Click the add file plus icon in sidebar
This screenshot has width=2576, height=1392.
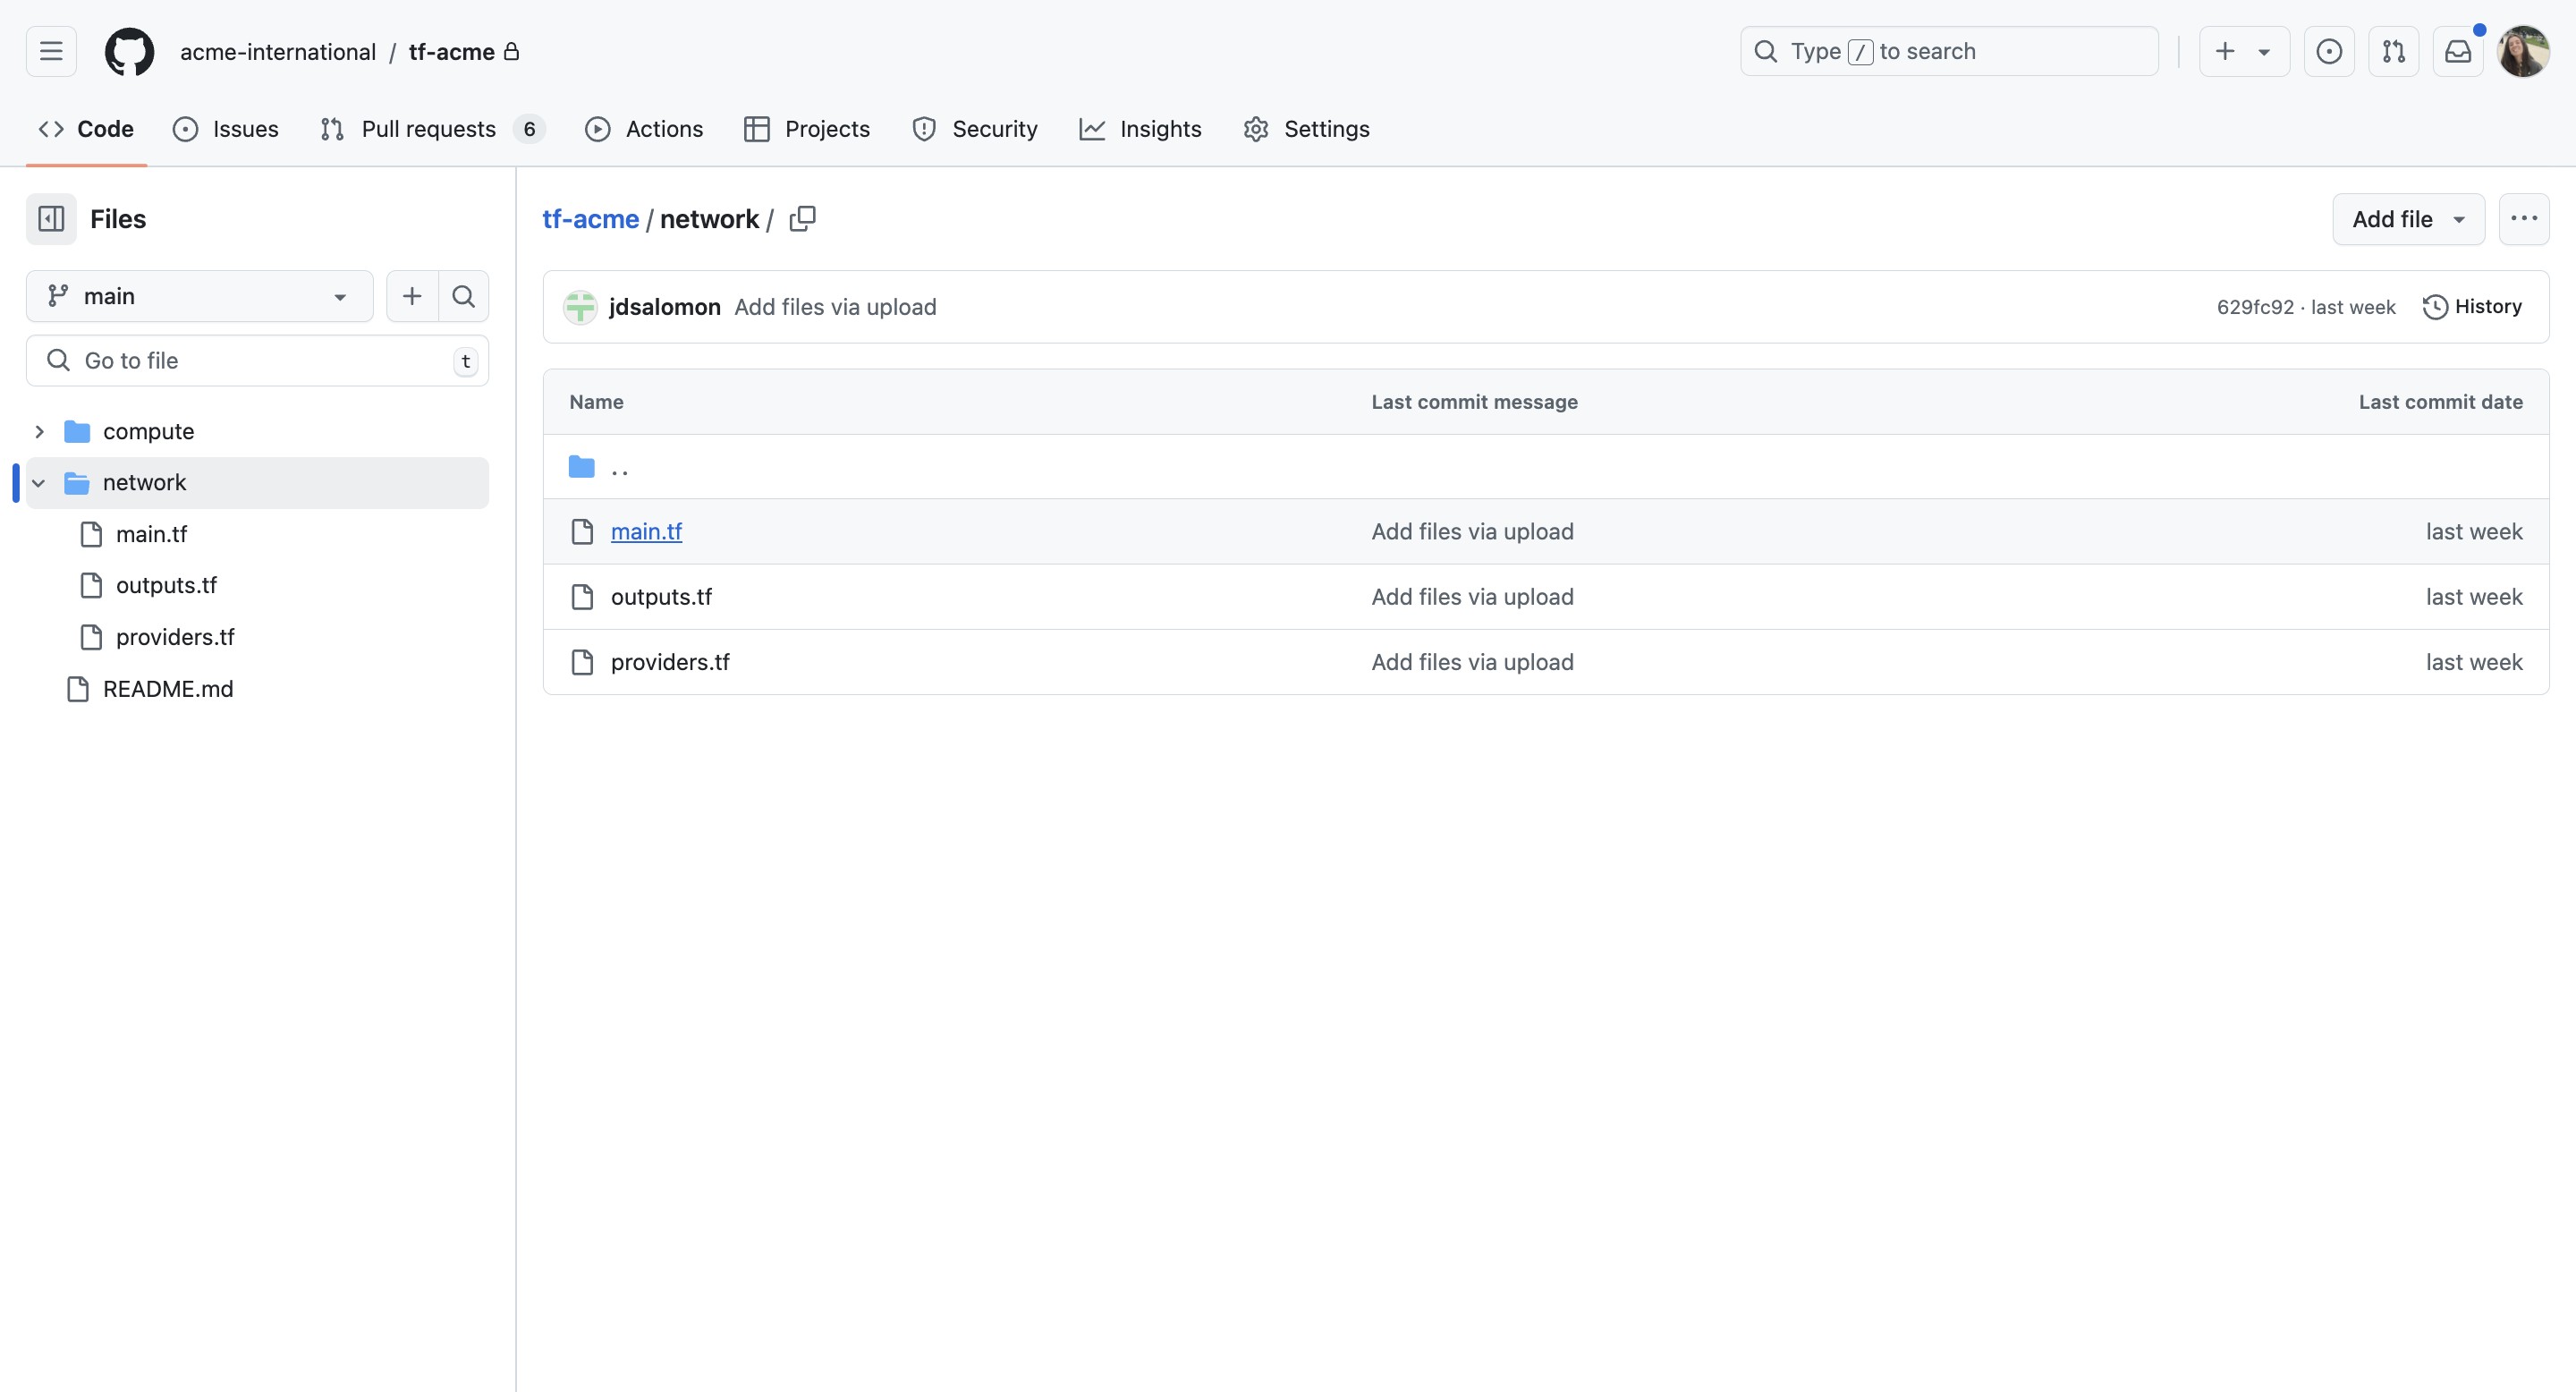[412, 296]
